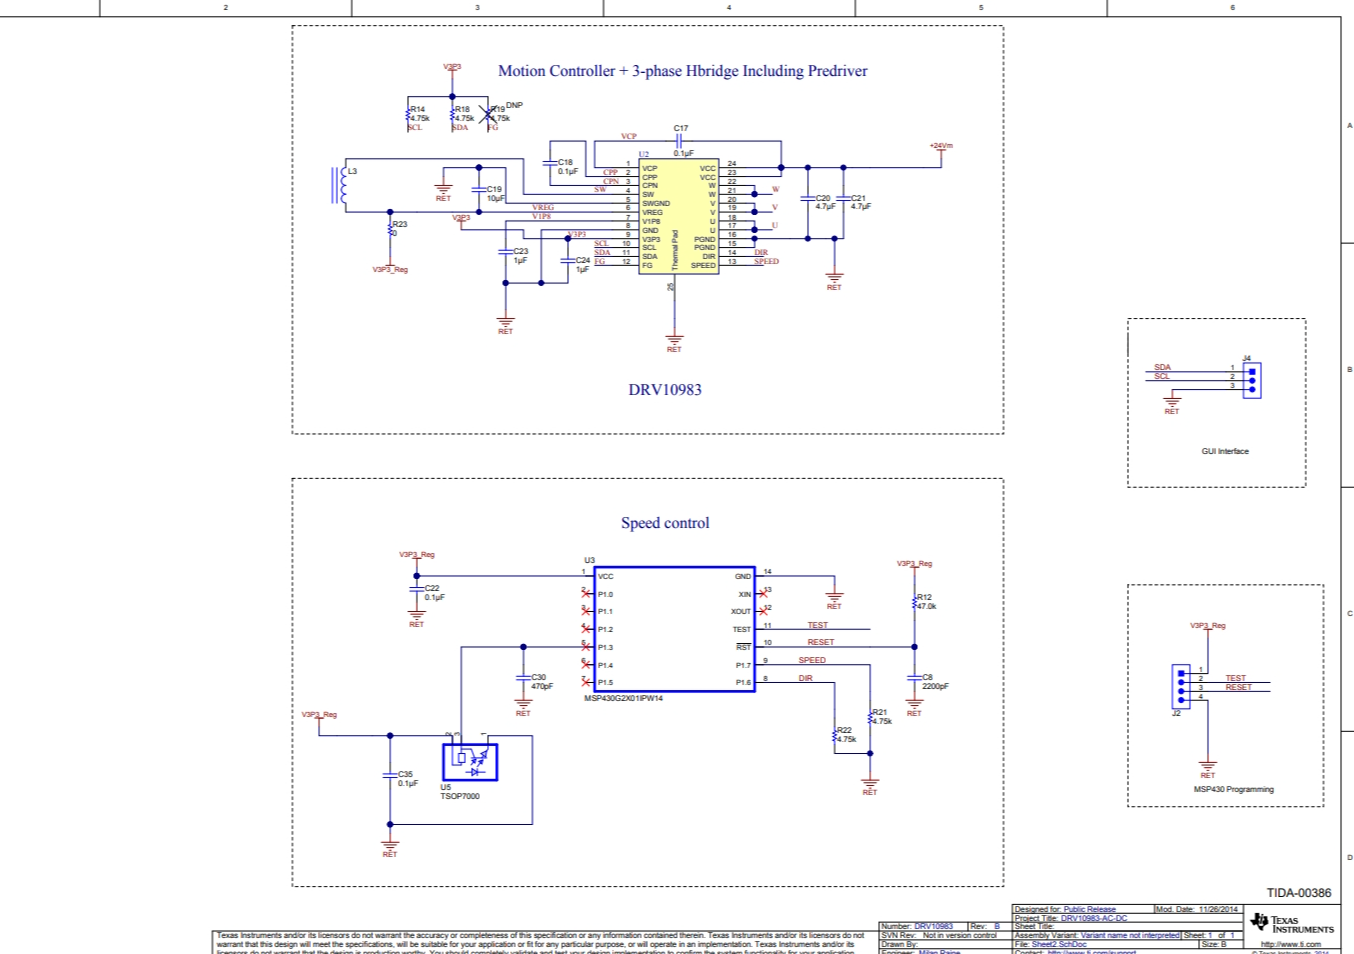Click the U5 TSOP7000 receiver symbol
The height and width of the screenshot is (954, 1354).
[470, 762]
